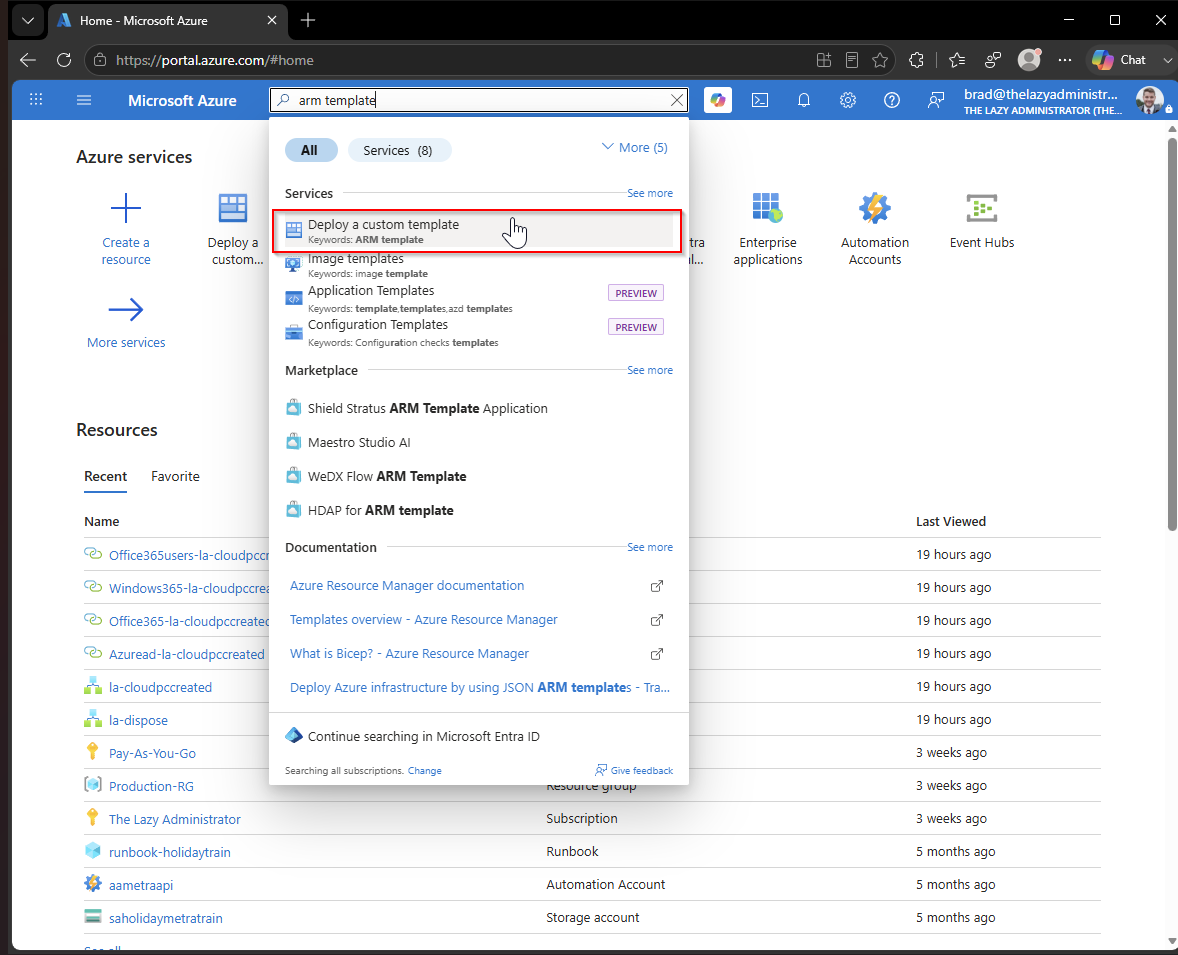Select Configuration Templates search result

click(477, 333)
